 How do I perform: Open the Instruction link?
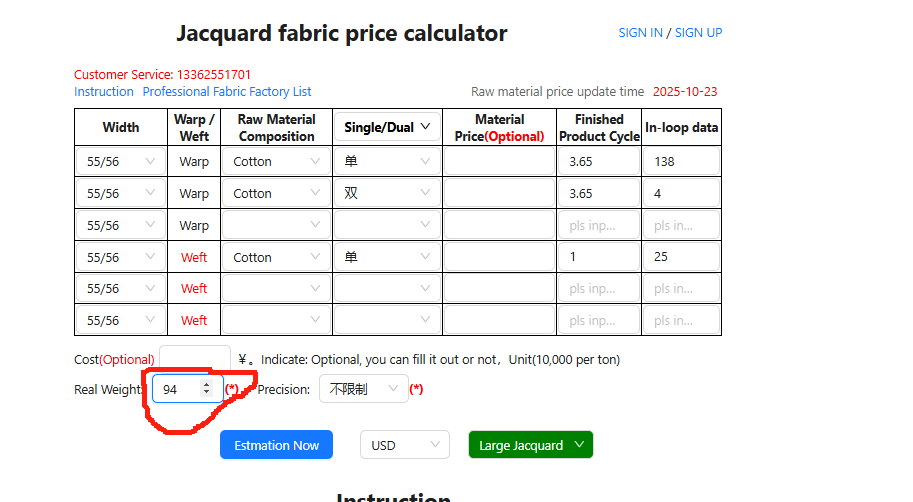tap(104, 91)
